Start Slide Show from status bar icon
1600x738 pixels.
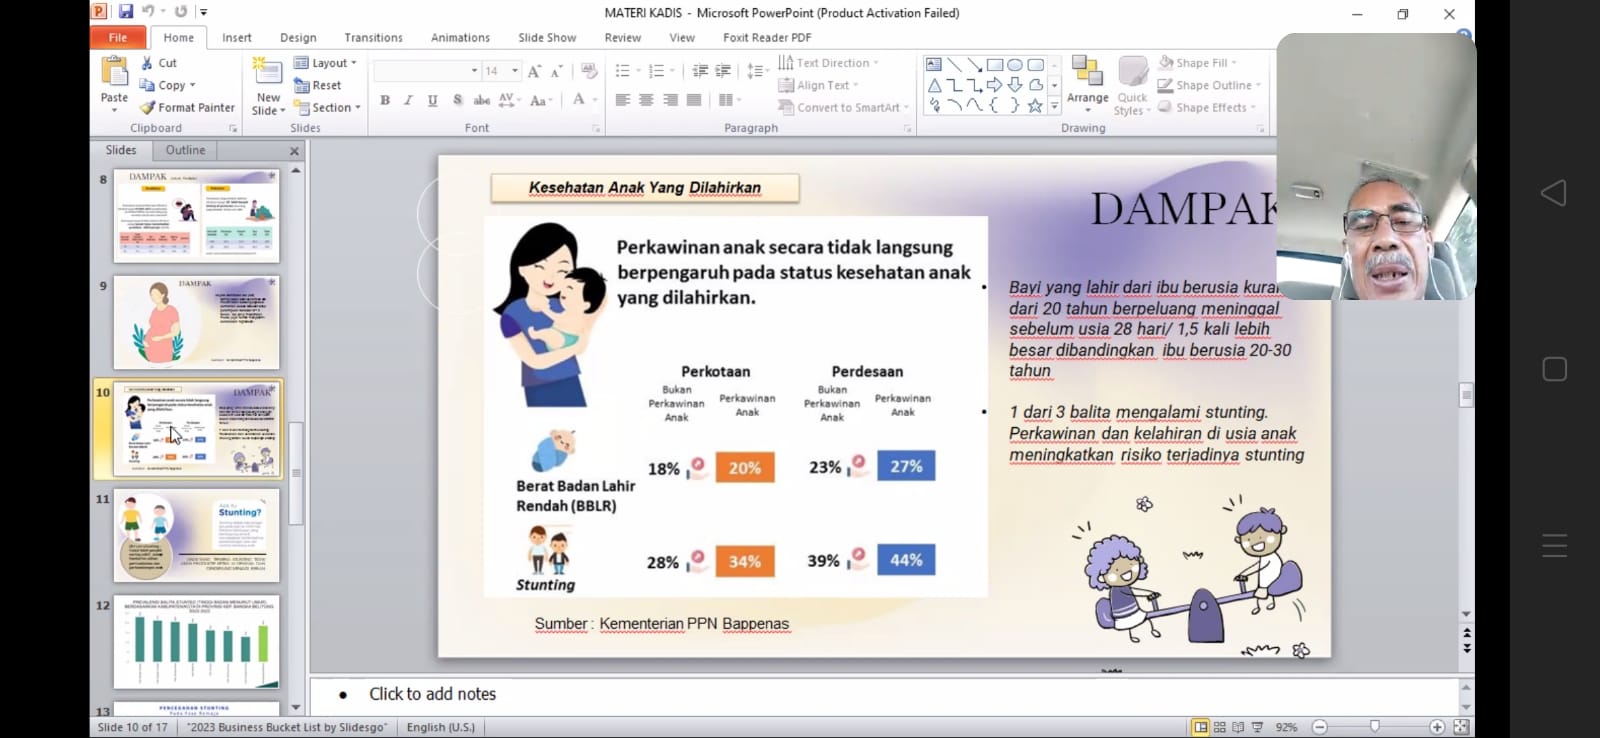tap(1258, 727)
